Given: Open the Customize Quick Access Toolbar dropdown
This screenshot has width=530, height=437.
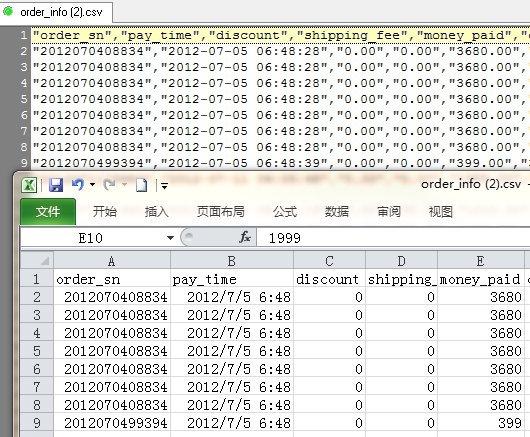Looking at the screenshot, I should 164,186.
